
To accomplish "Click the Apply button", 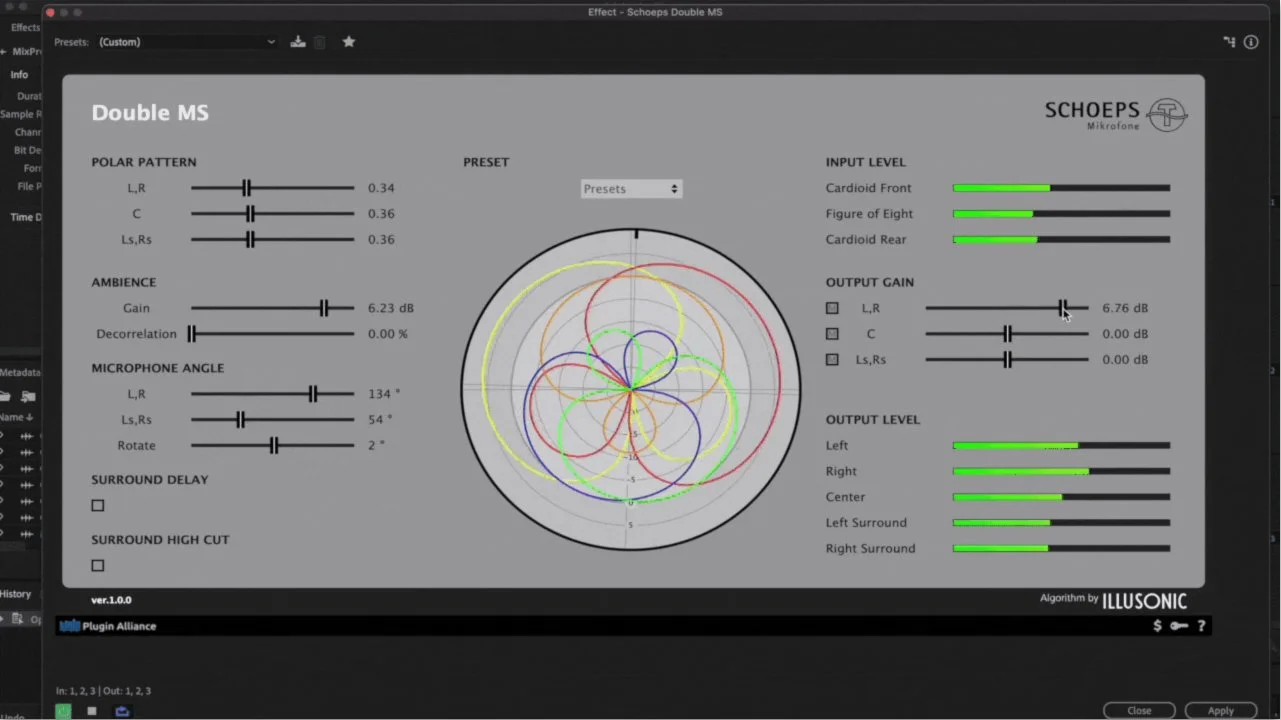I will 1220,710.
